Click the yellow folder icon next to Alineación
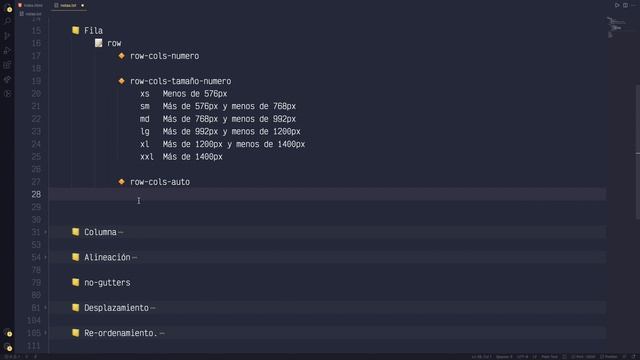 click(76, 257)
